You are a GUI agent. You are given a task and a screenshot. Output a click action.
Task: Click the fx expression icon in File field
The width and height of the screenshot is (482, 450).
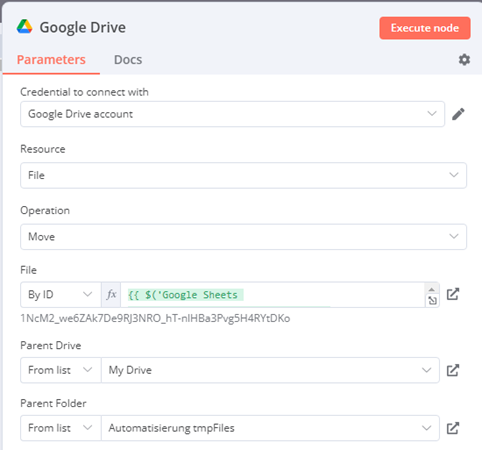[111, 295]
